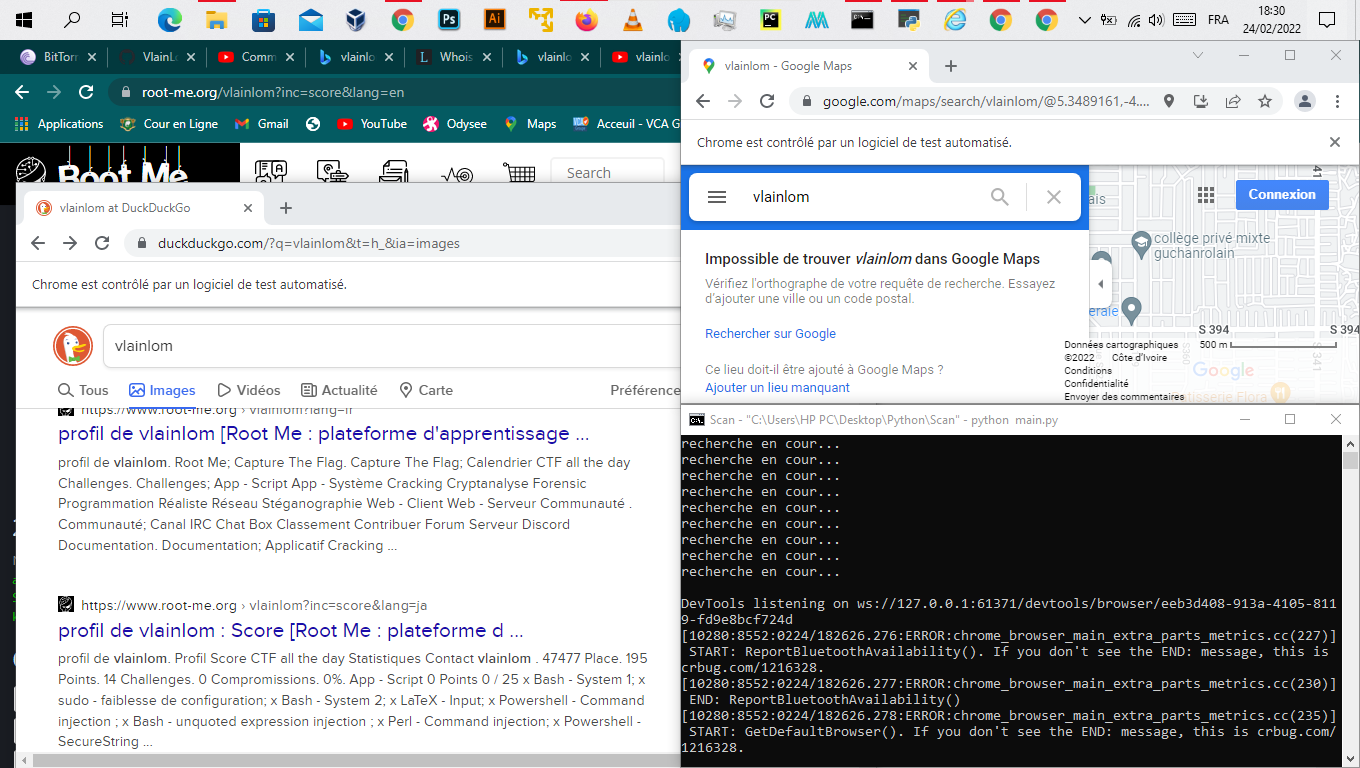
Task: Expand the hidden icons chevron in the system tray
Action: pyautogui.click(x=1083, y=17)
